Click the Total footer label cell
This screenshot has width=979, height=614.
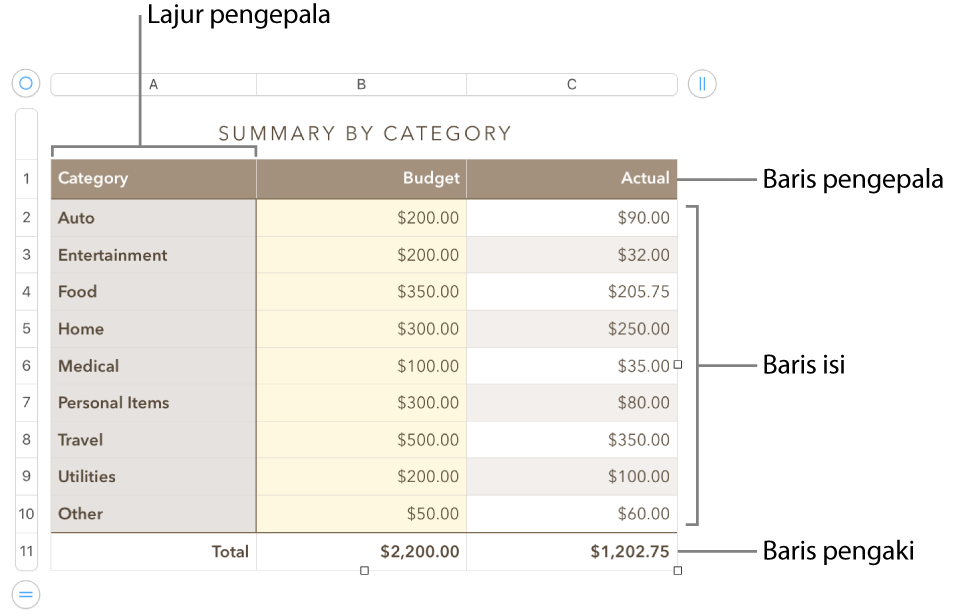click(229, 551)
